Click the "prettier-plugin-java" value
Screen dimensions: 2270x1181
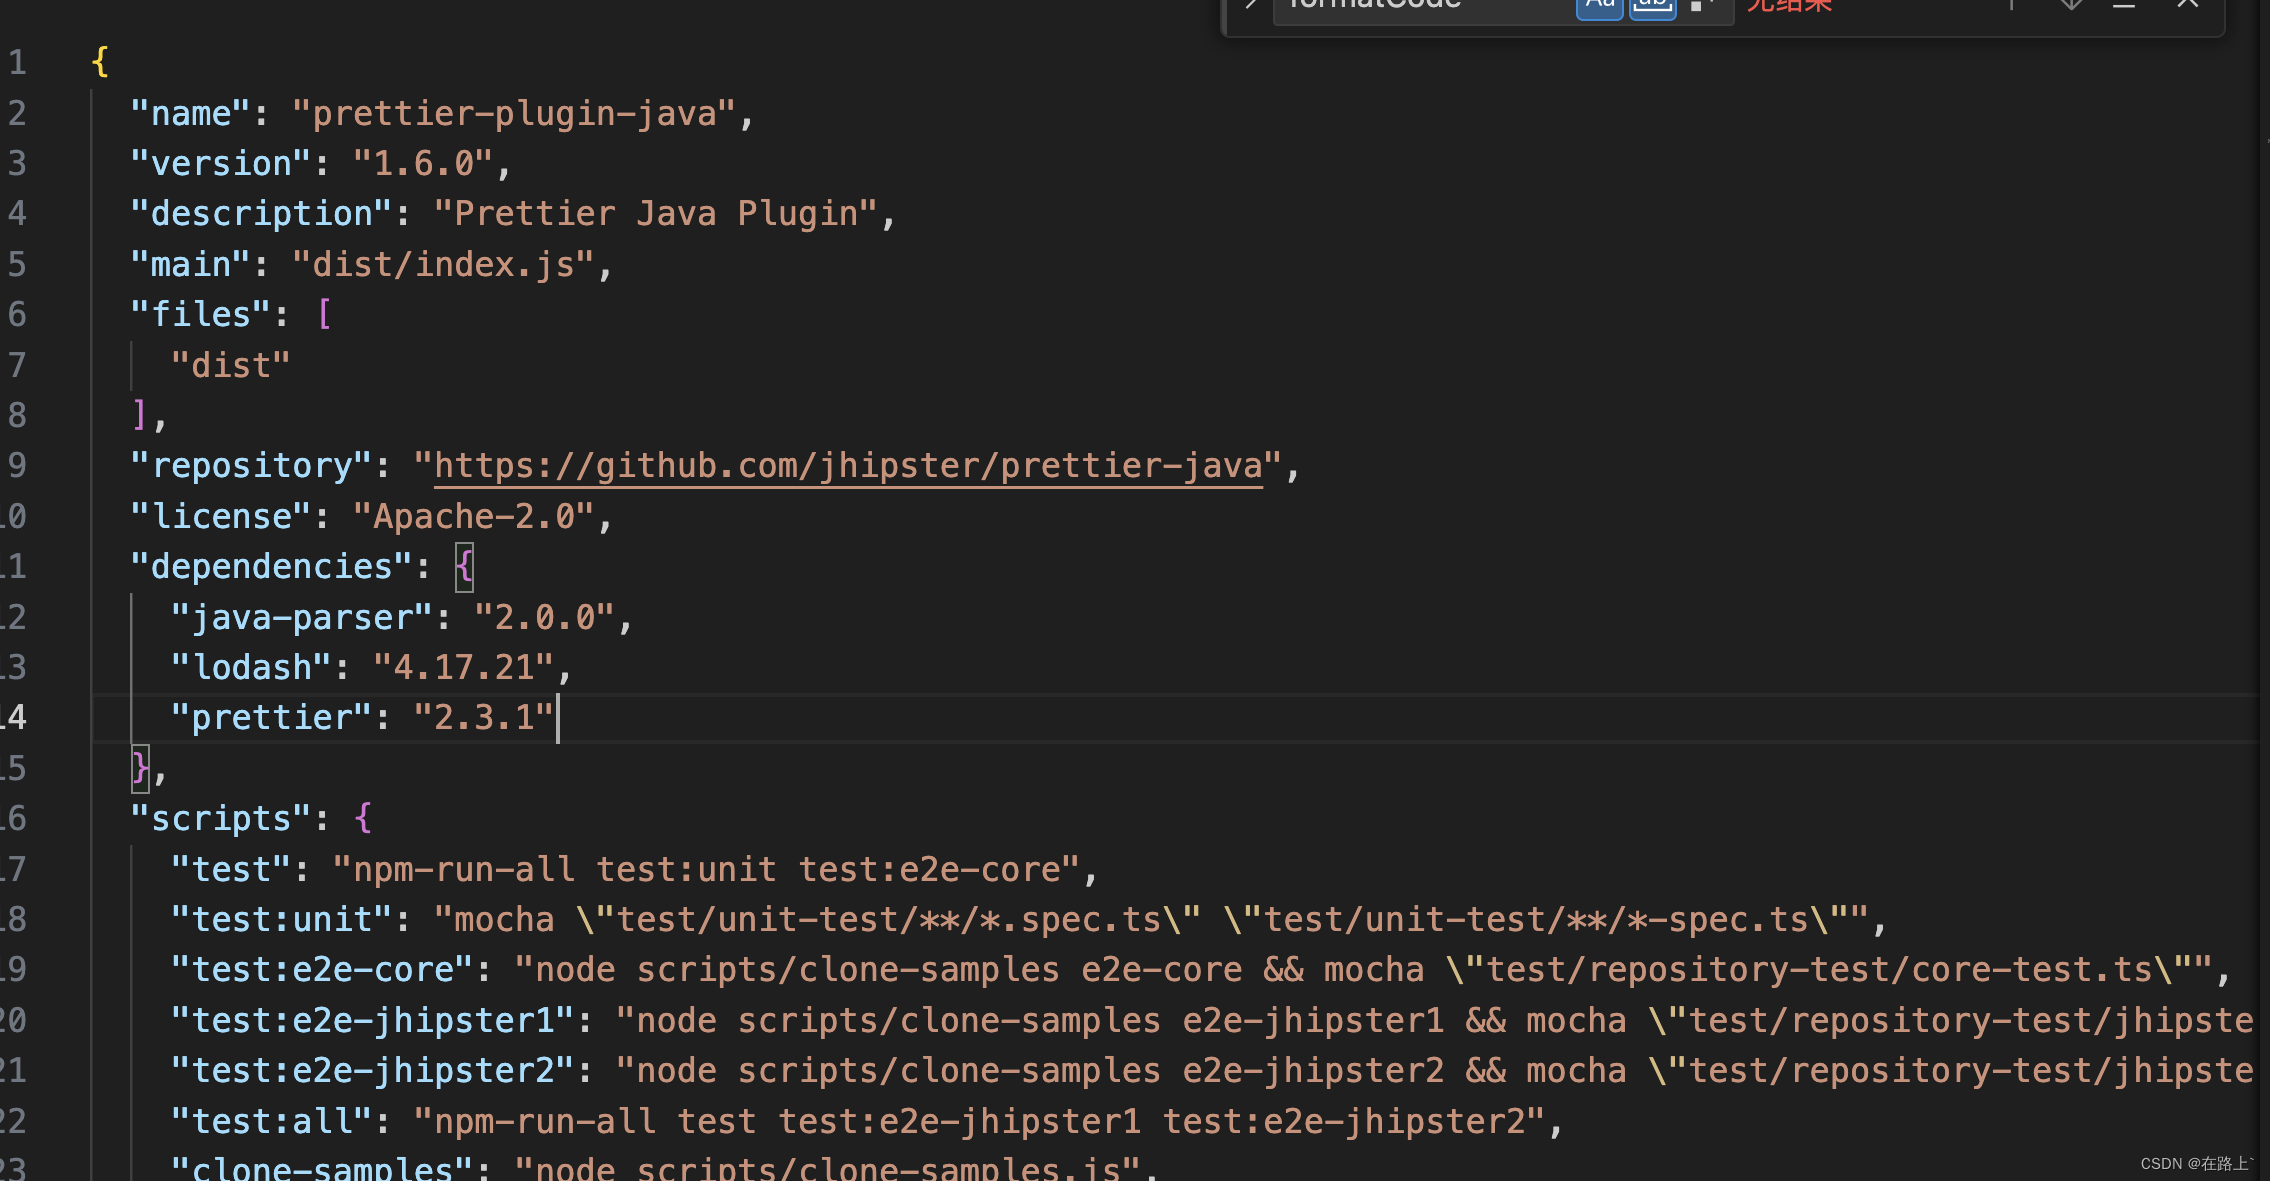[515, 114]
